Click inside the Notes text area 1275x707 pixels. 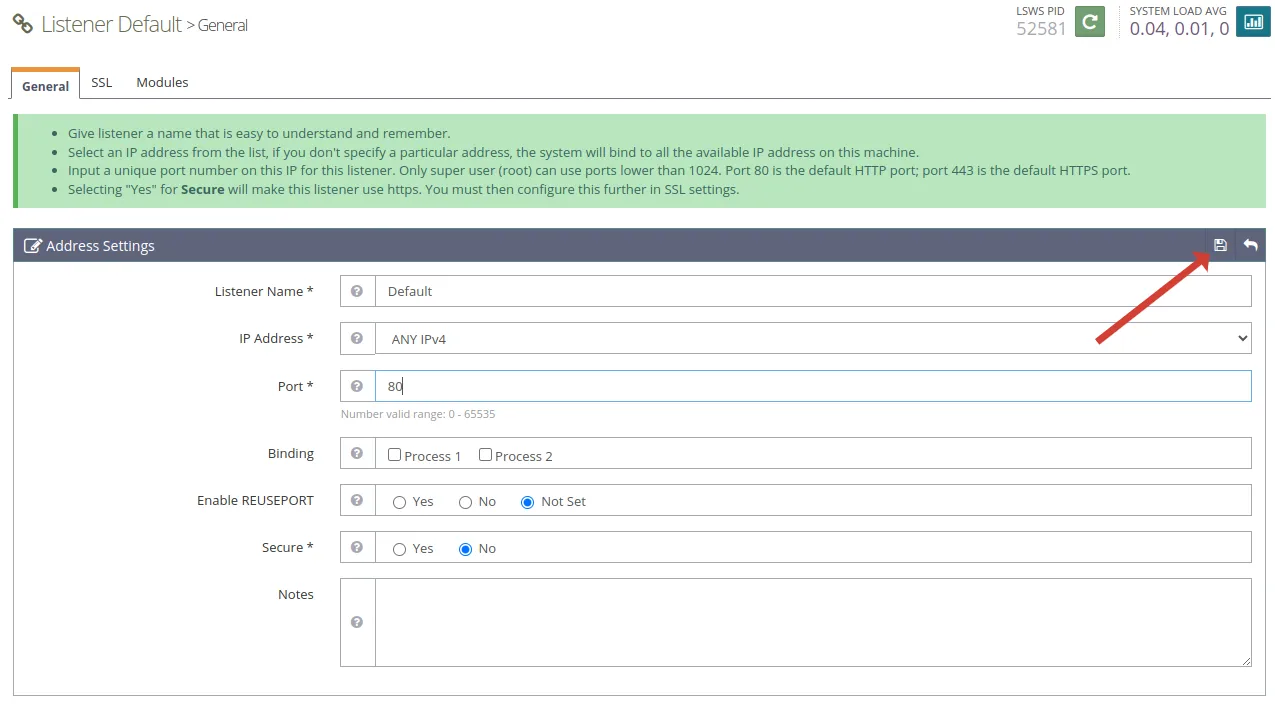tap(813, 622)
